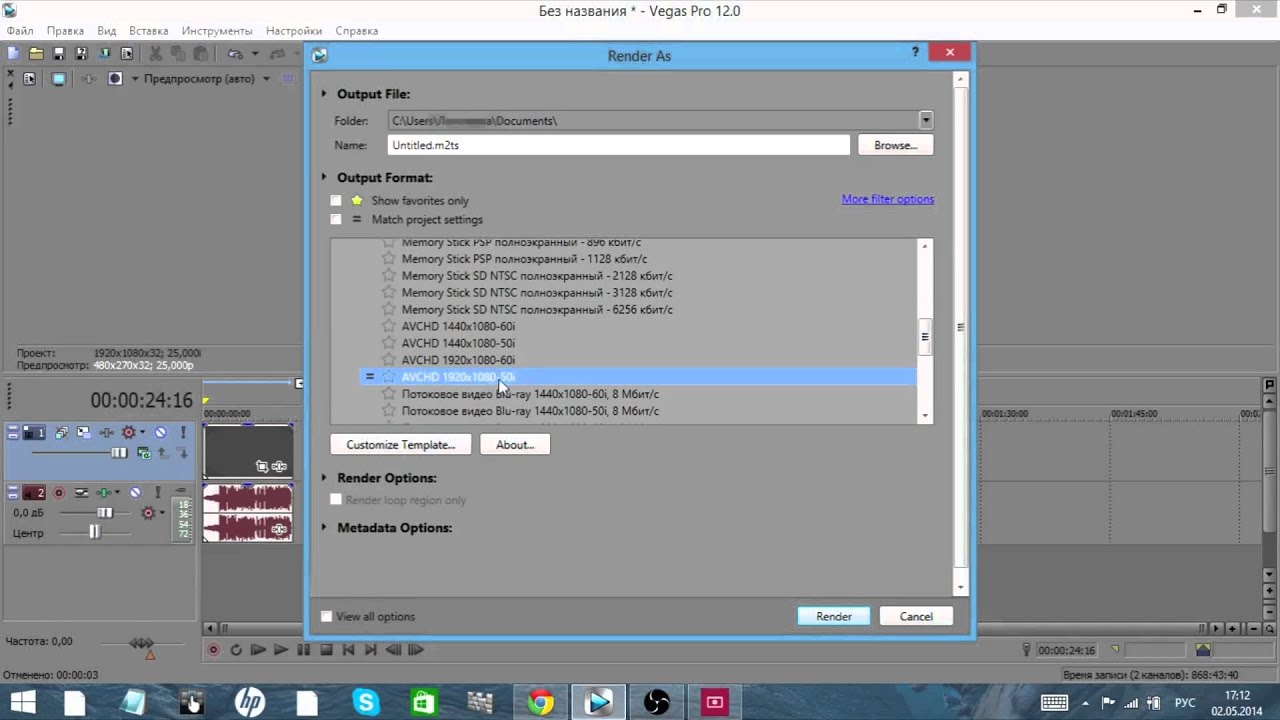Arm audio track 2 for record
1280x720 pixels.
pyautogui.click(x=59, y=492)
